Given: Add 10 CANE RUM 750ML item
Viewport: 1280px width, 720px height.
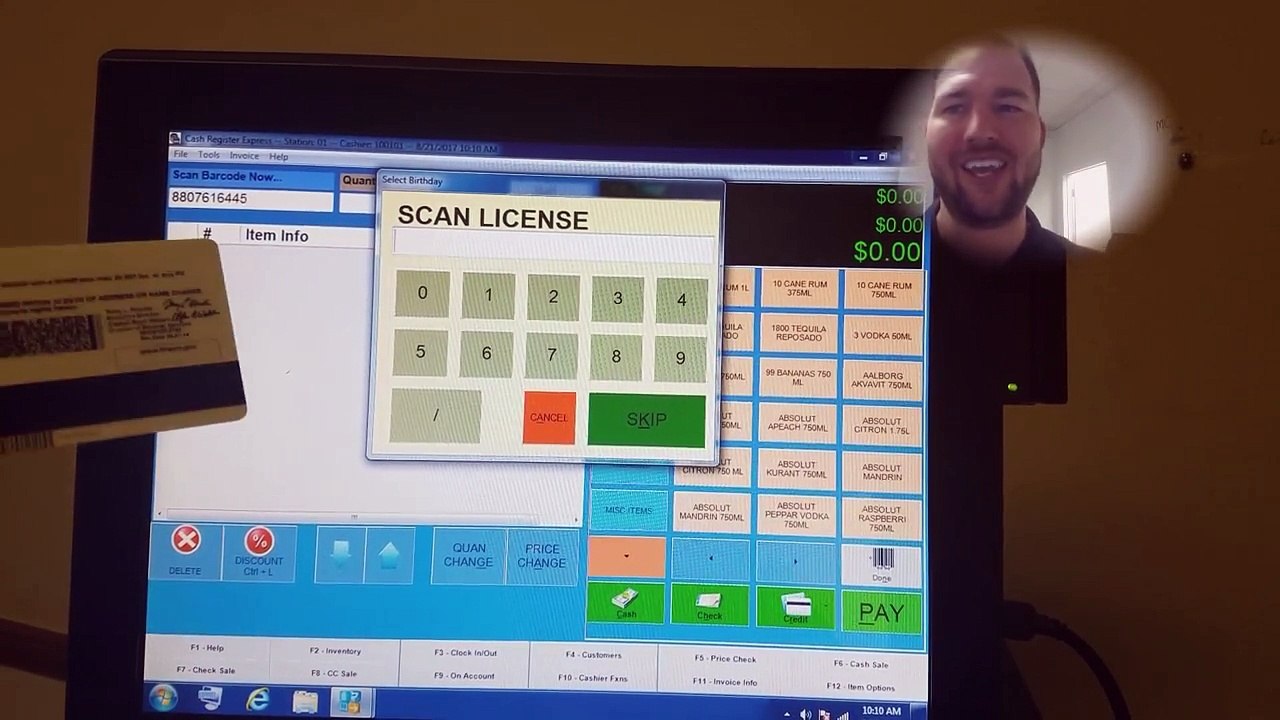Looking at the screenshot, I should point(883,290).
